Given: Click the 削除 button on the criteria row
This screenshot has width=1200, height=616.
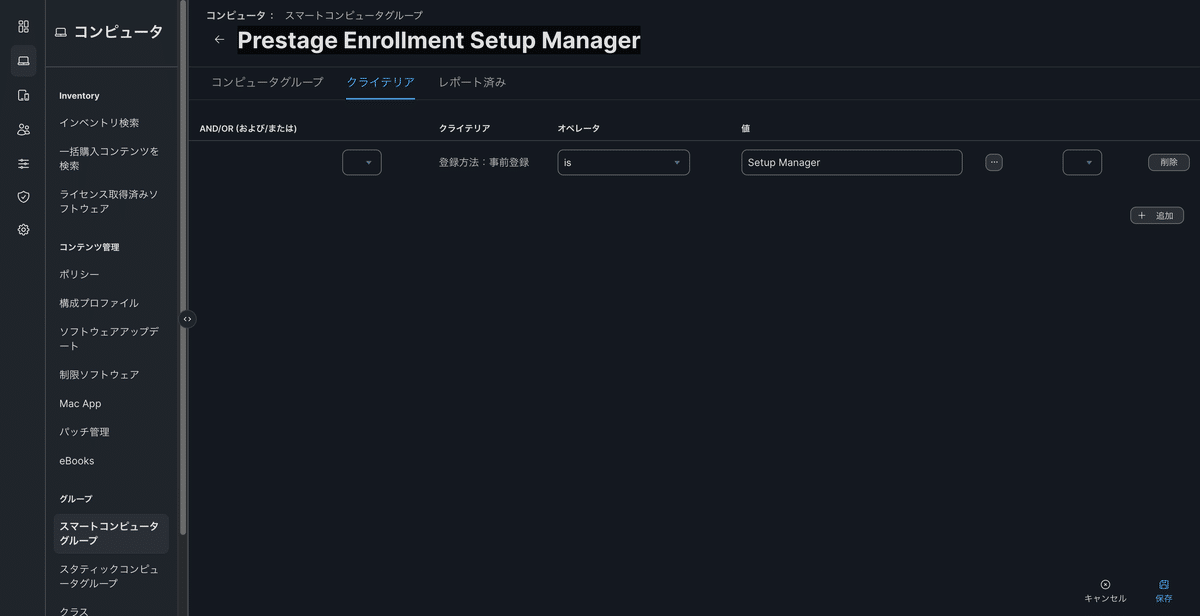Looking at the screenshot, I should click(x=1167, y=161).
